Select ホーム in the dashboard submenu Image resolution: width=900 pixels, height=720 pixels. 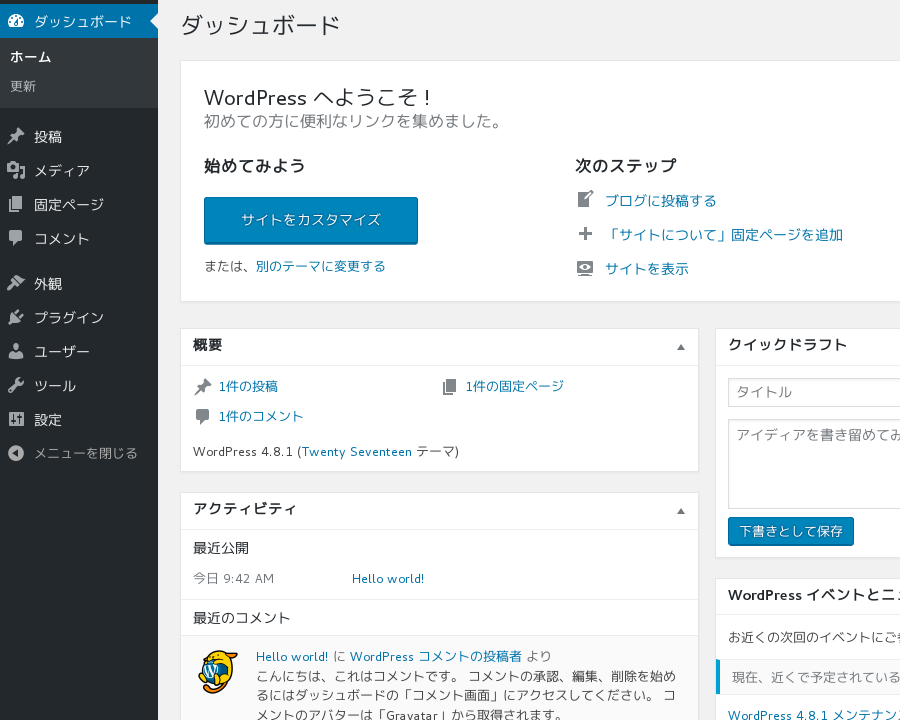pyautogui.click(x=30, y=57)
